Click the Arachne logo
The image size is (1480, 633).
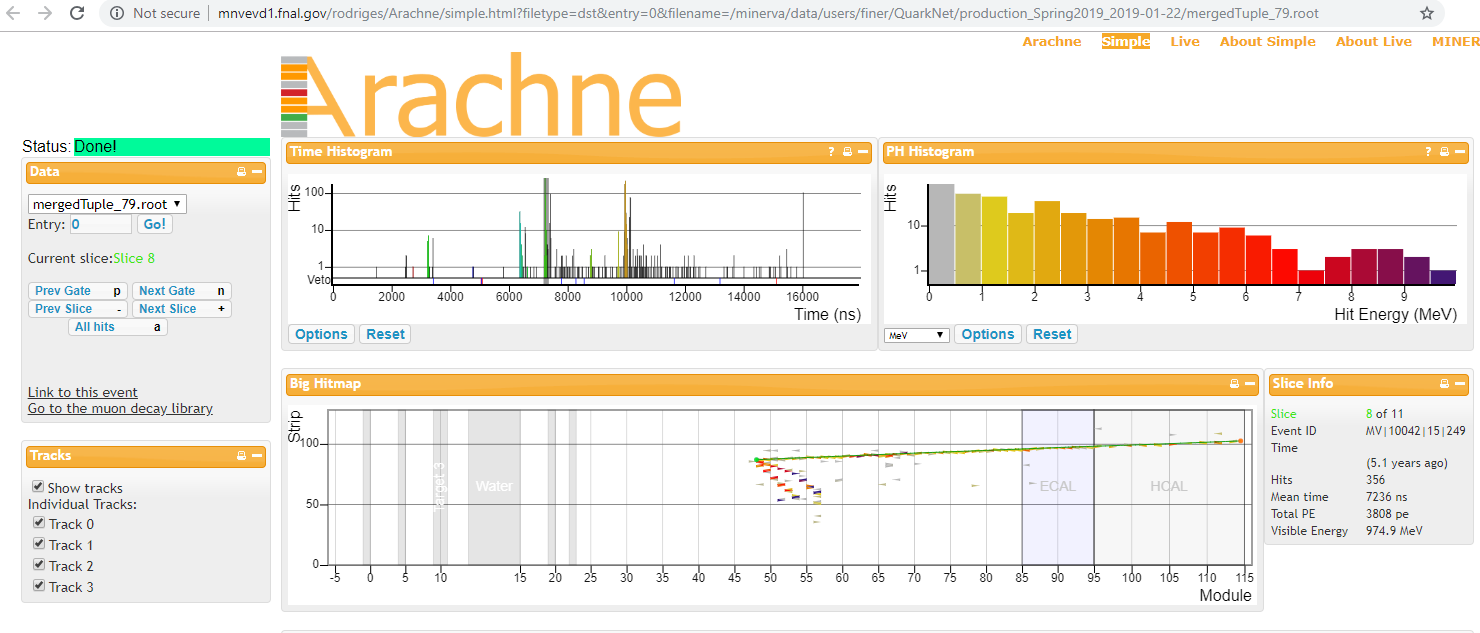[481, 94]
